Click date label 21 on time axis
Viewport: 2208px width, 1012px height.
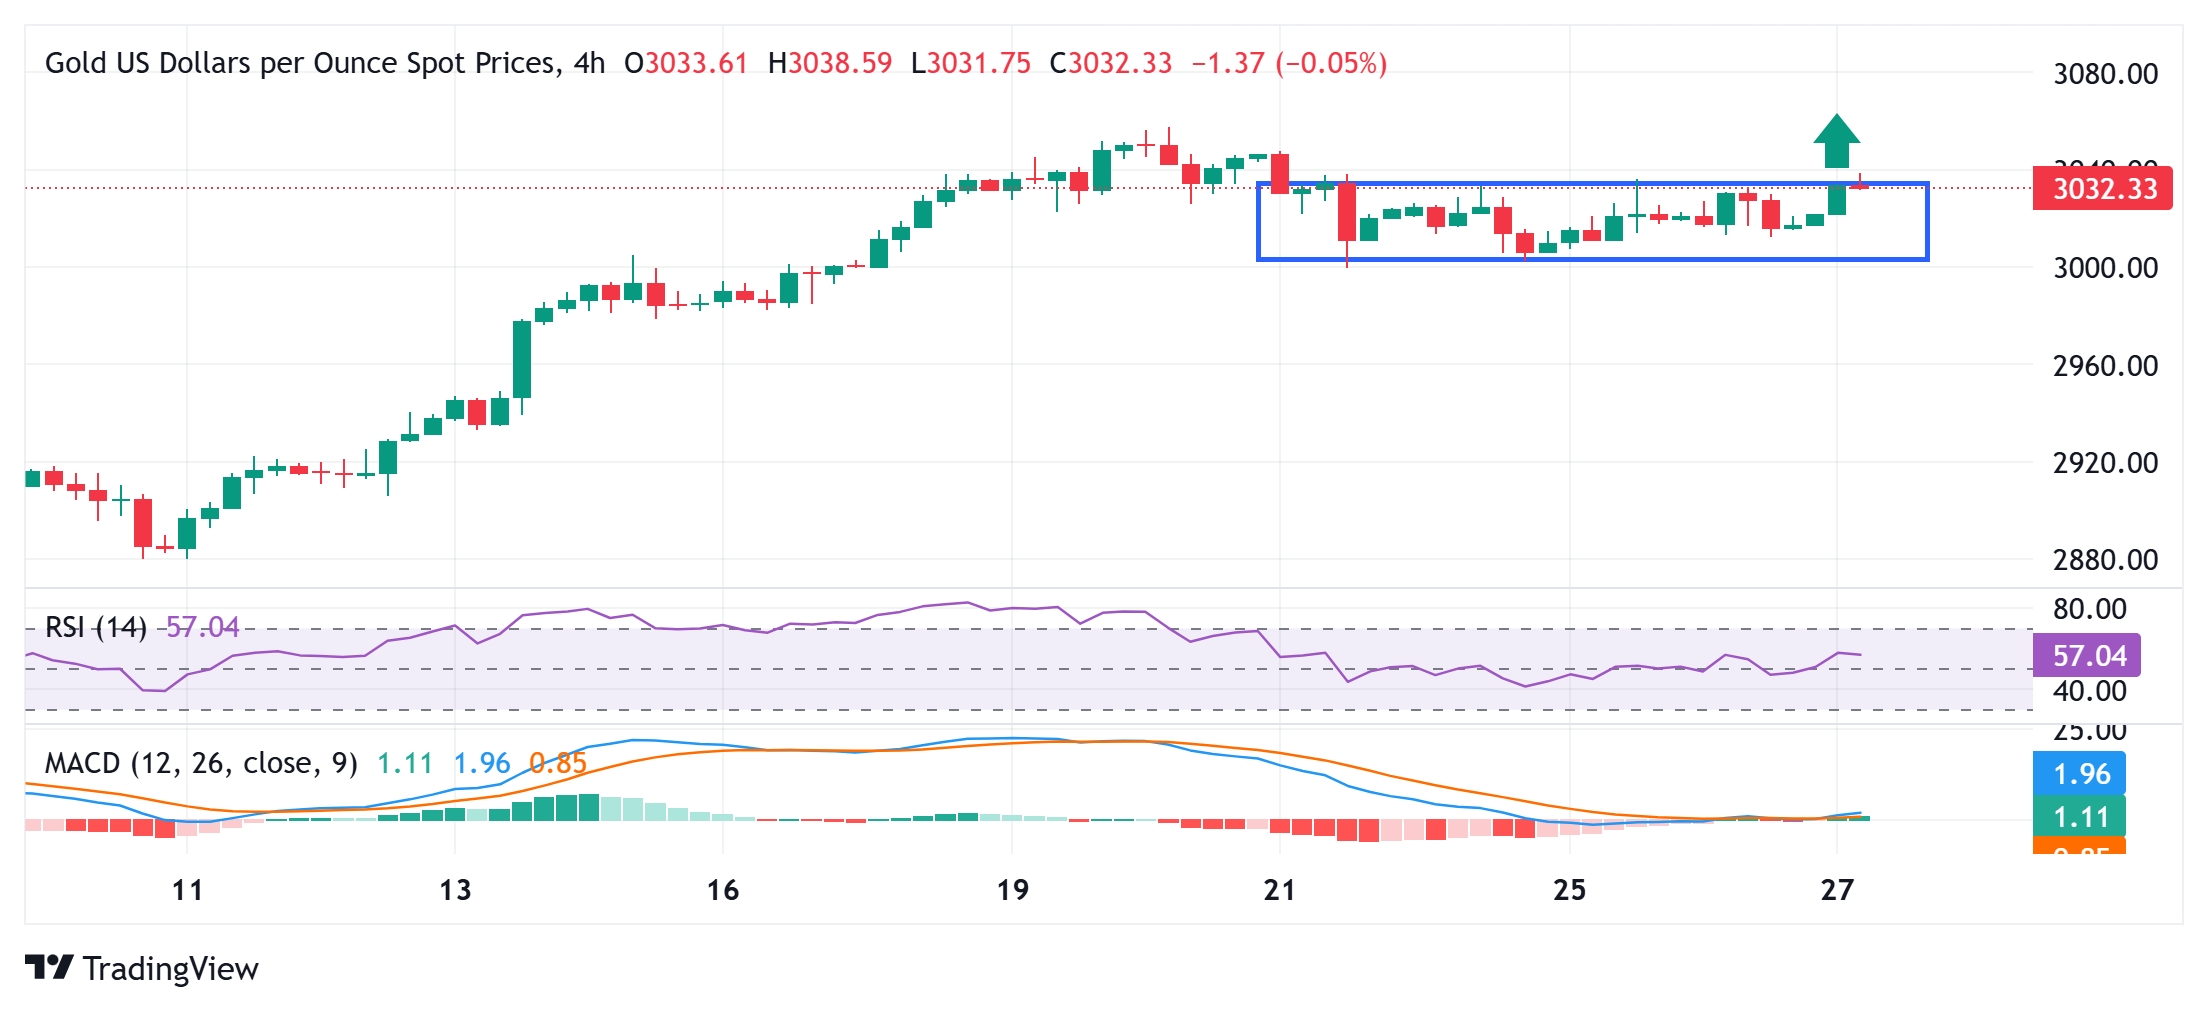point(1279,890)
